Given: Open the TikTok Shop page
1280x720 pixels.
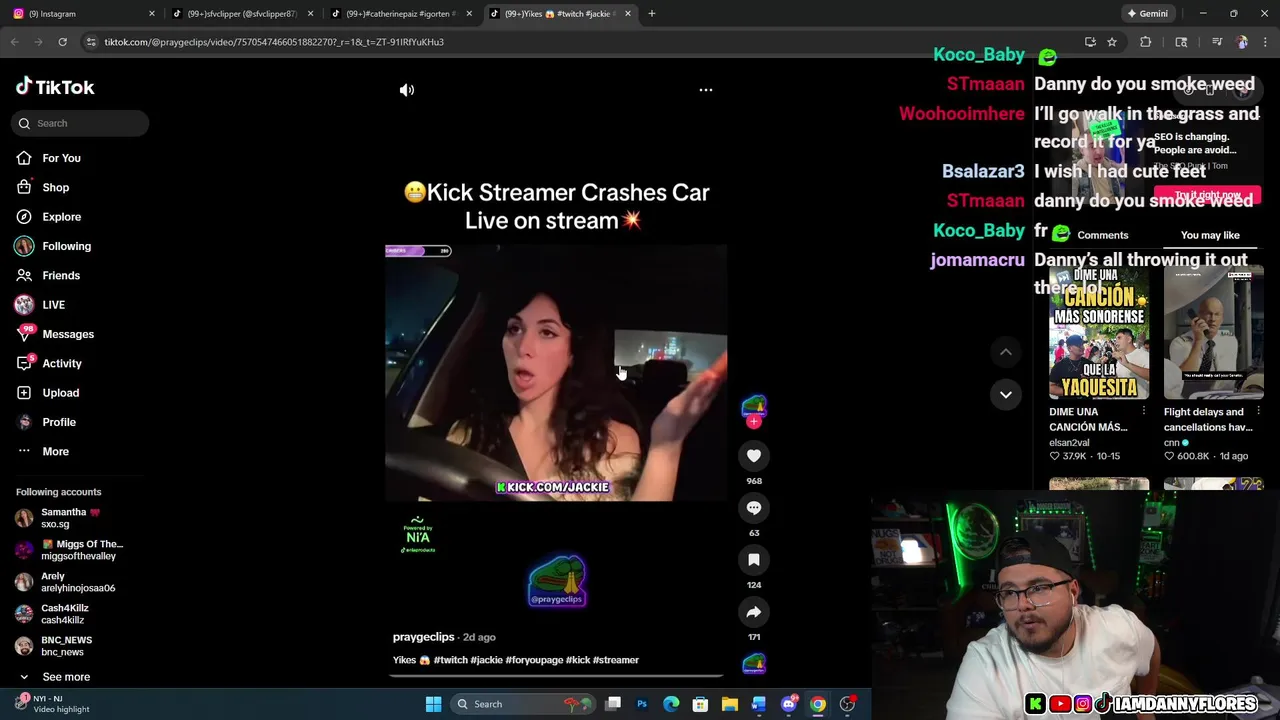Looking at the screenshot, I should [55, 187].
